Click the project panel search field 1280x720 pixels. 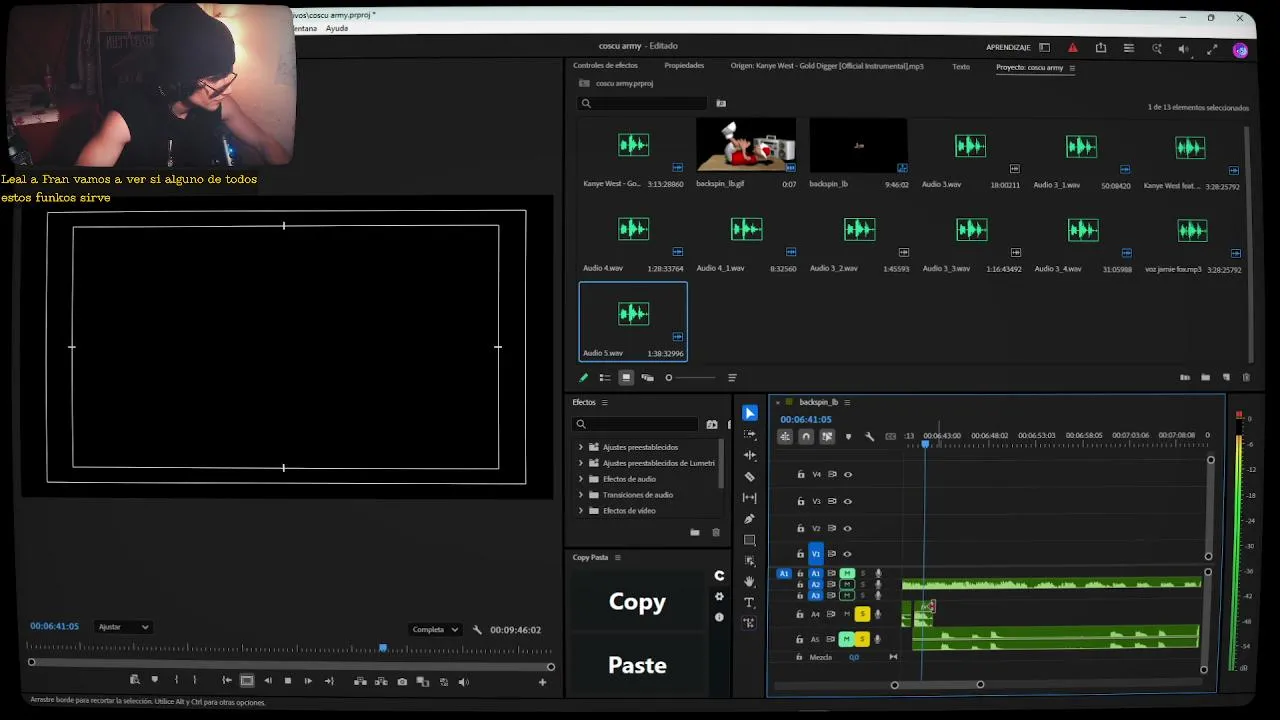coord(643,103)
